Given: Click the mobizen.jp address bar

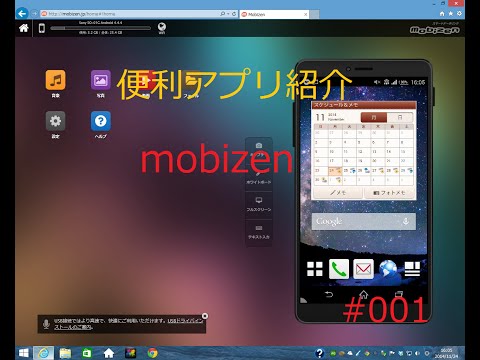Looking at the screenshot, I should [130, 14].
